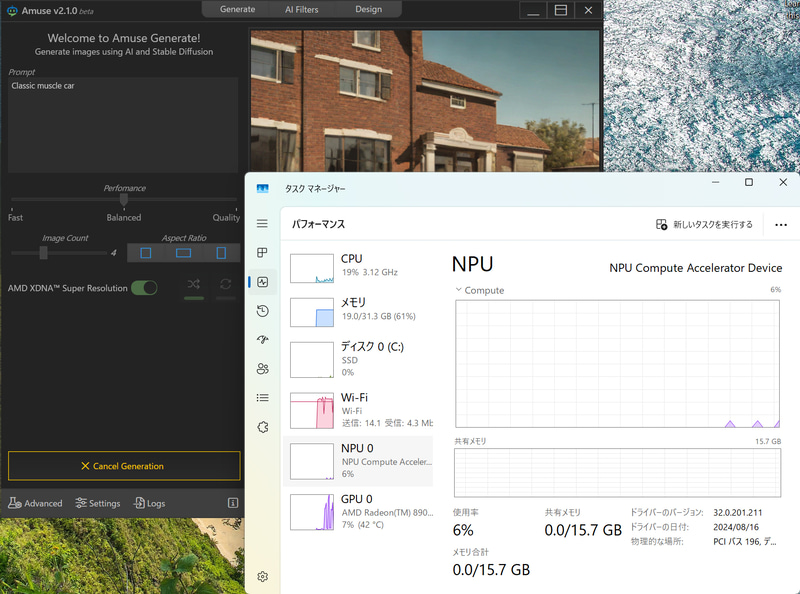Select Wi-Fi in the performance list
This screenshot has height=594, width=800.
tap(359, 410)
